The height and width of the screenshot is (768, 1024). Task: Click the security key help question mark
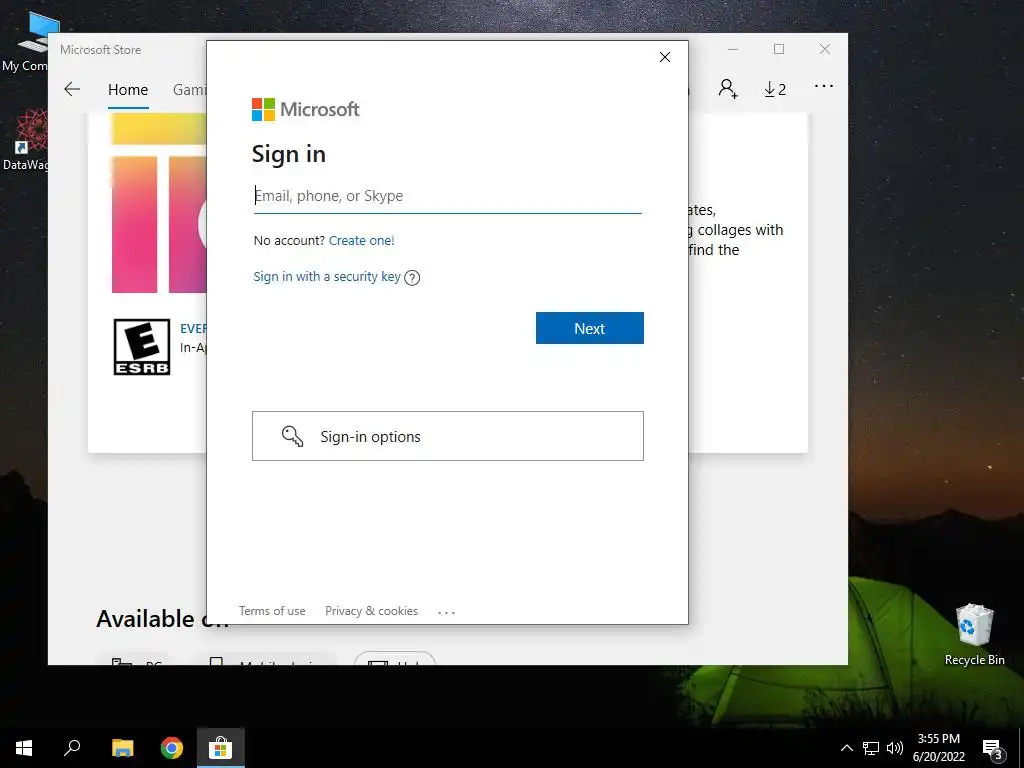[x=412, y=278]
